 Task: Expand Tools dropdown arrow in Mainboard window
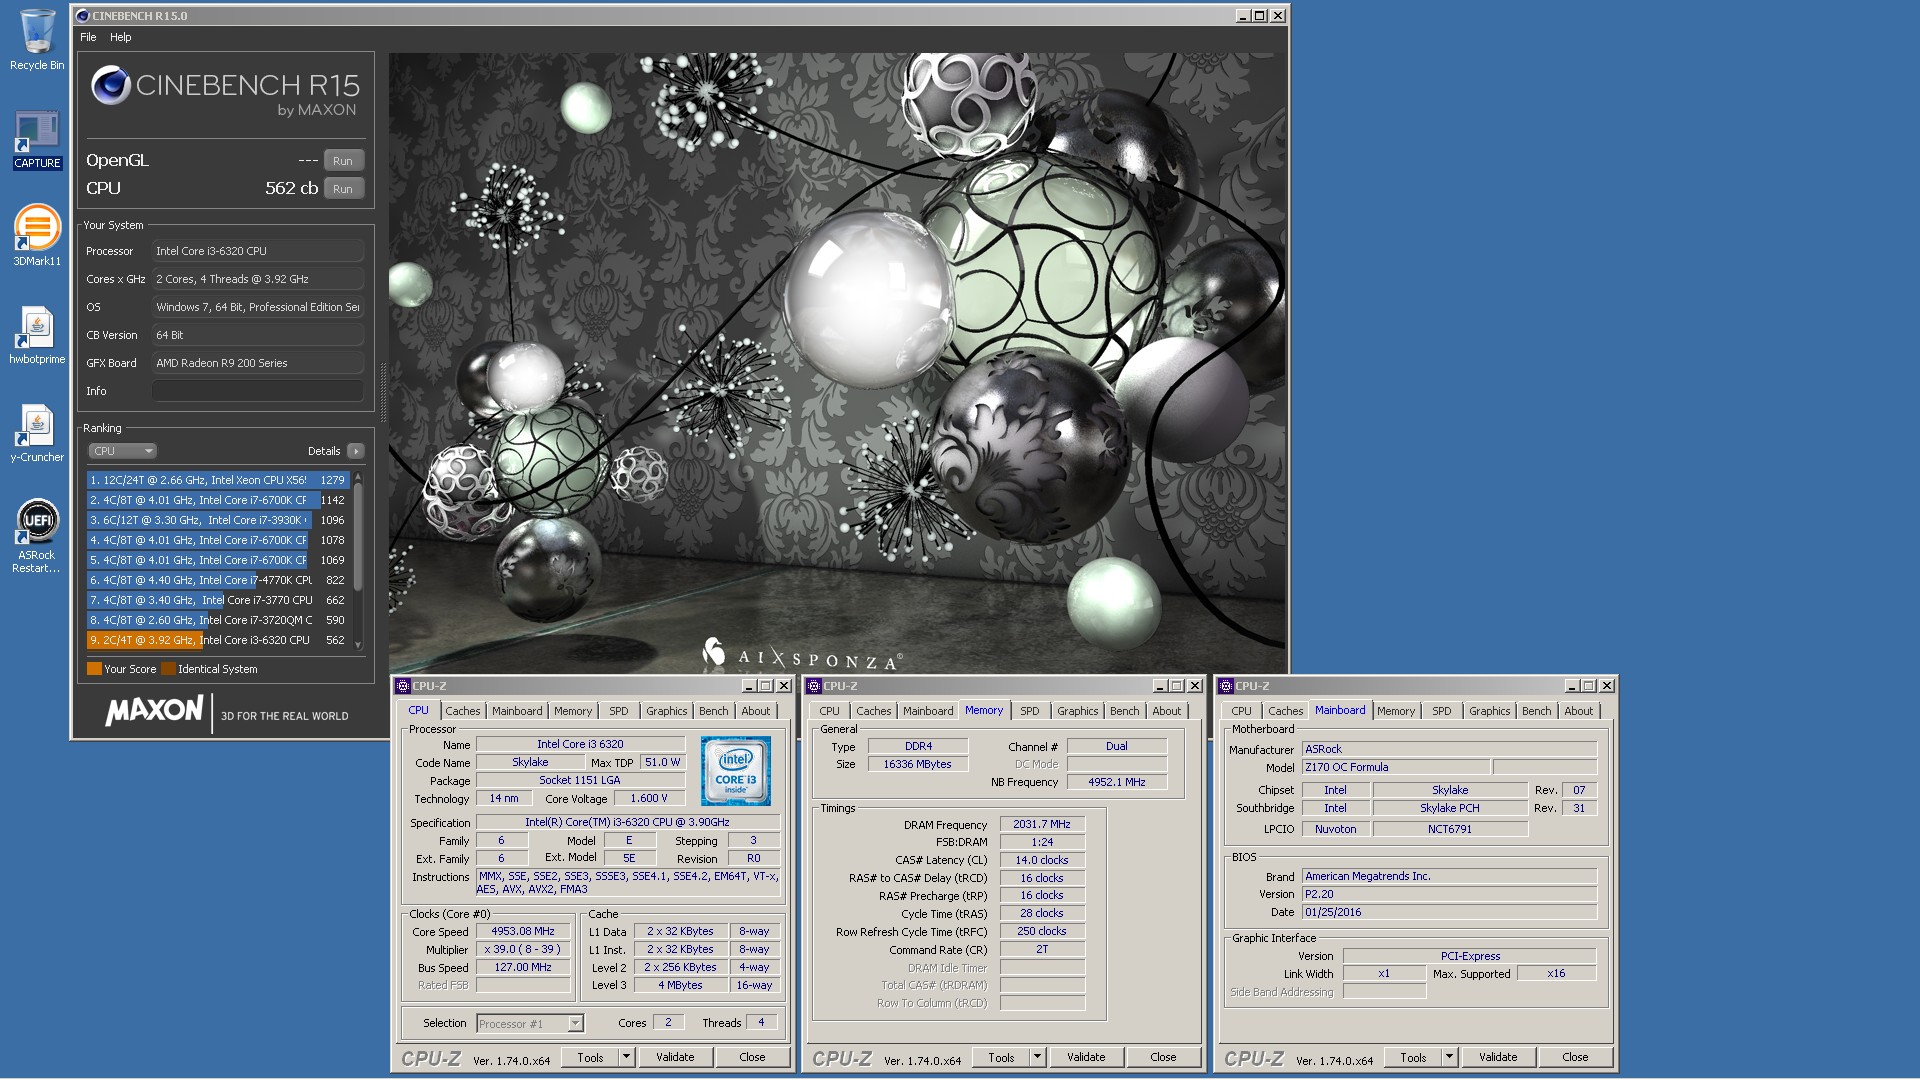1449,1057
